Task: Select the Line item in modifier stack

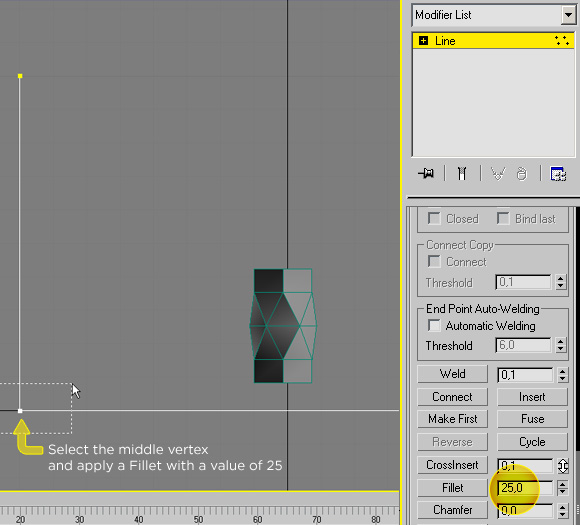Action: pos(493,40)
